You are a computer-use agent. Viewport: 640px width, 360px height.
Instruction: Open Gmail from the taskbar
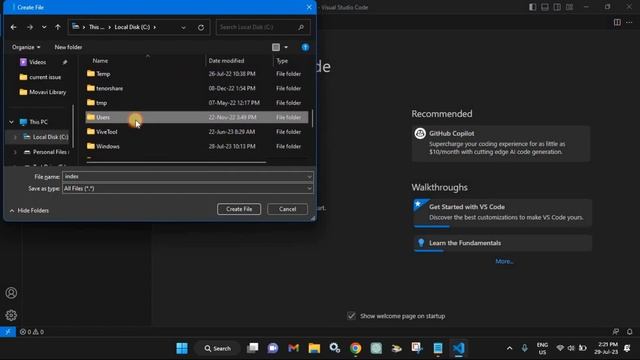[293, 348]
